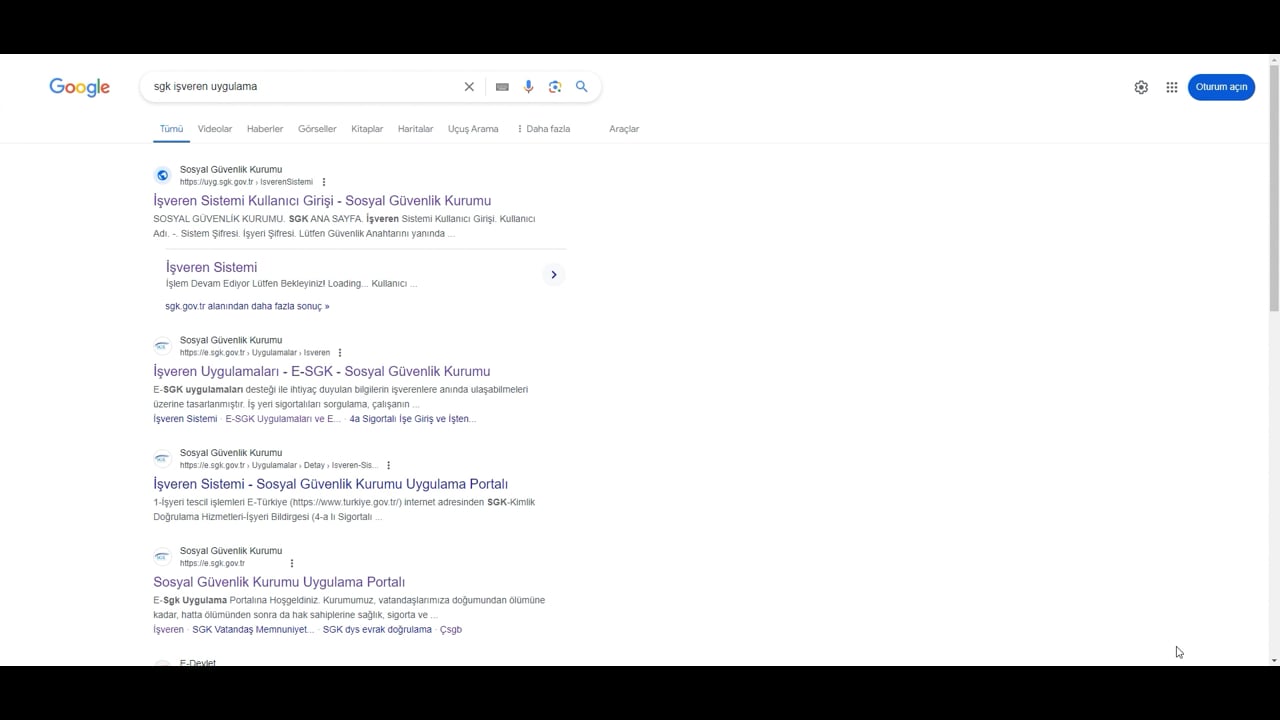
Task: Click the https://e.sgk.gov.tr › Uygulamalar › Isveren URL
Action: pyautogui.click(x=255, y=353)
